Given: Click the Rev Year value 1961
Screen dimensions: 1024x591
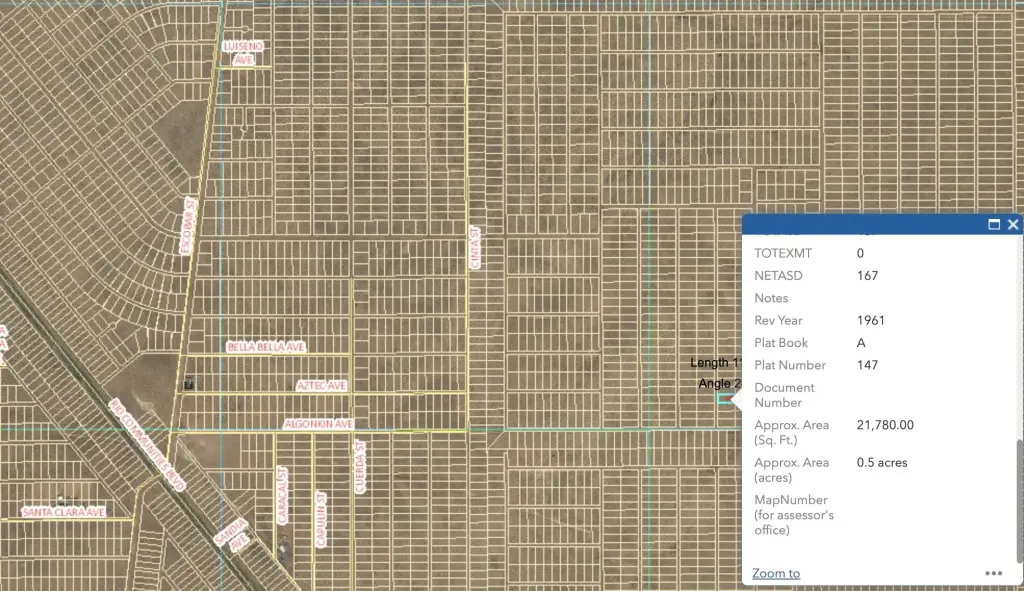Looking at the screenshot, I should click(x=870, y=320).
